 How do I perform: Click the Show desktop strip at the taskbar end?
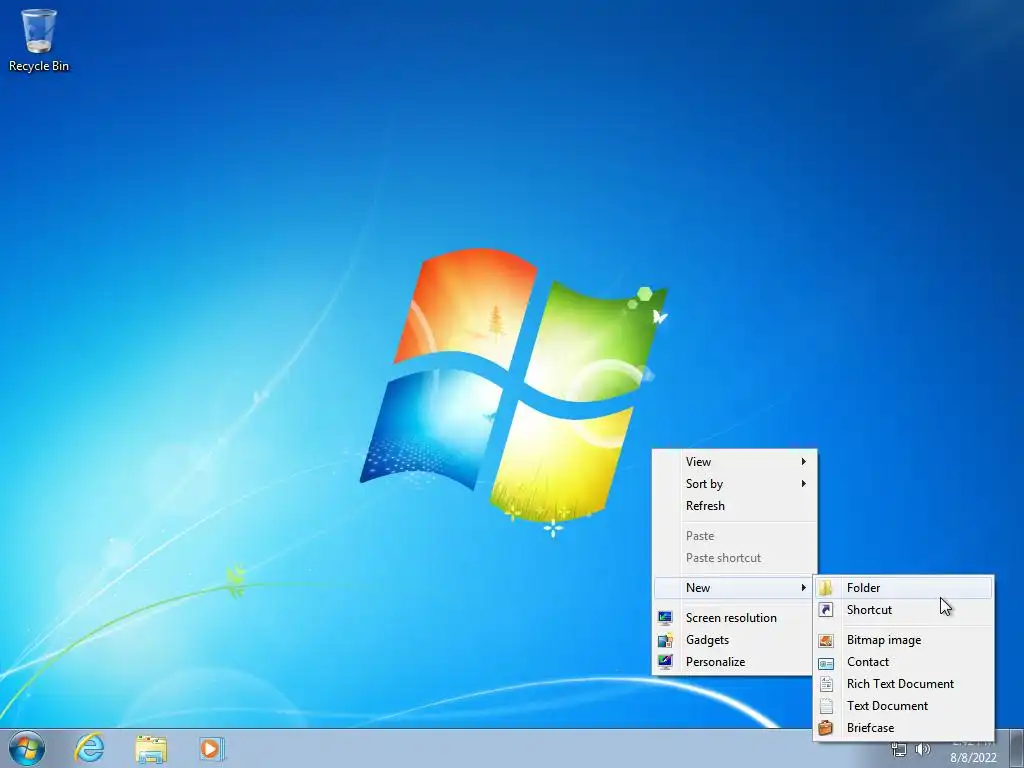(1017, 748)
